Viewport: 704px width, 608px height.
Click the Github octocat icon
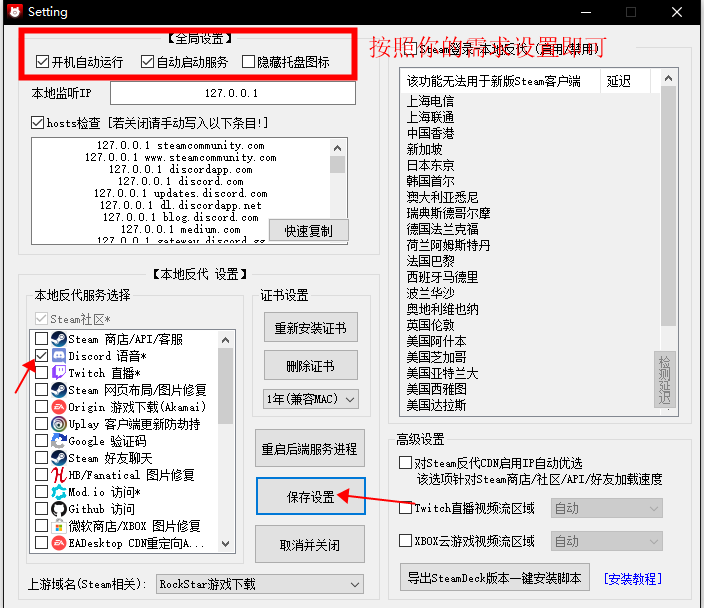(59, 509)
